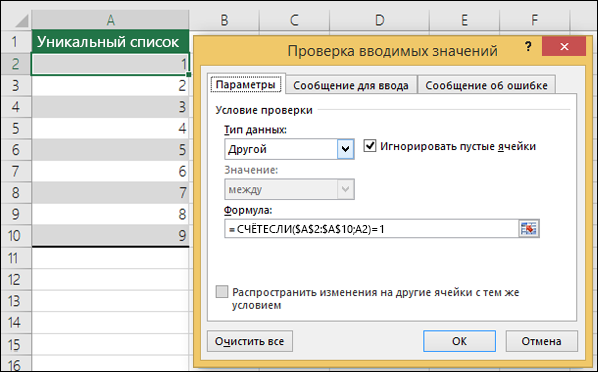The image size is (598, 372).
Task: Click inside the Формула input field
Action: pyautogui.click(x=372, y=229)
